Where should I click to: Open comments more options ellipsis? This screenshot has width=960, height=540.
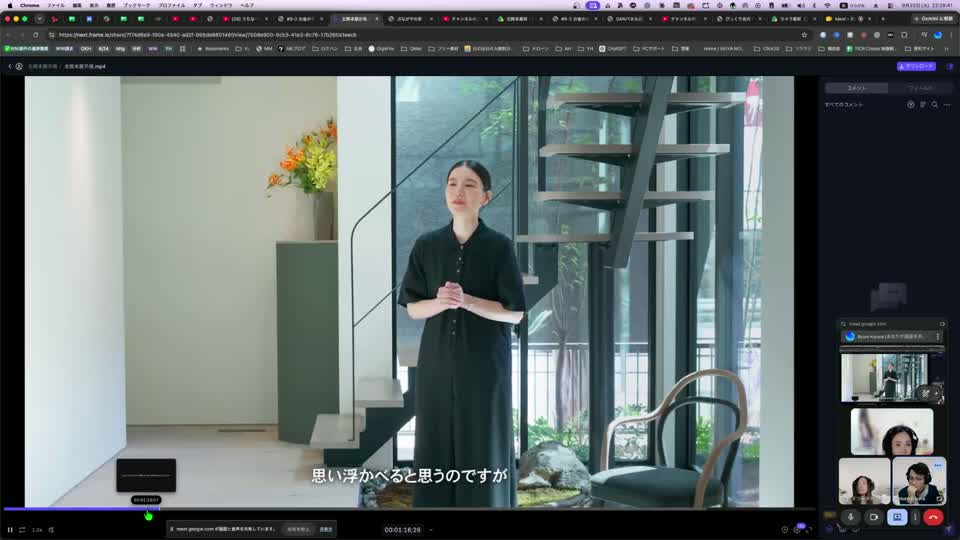[x=947, y=105]
